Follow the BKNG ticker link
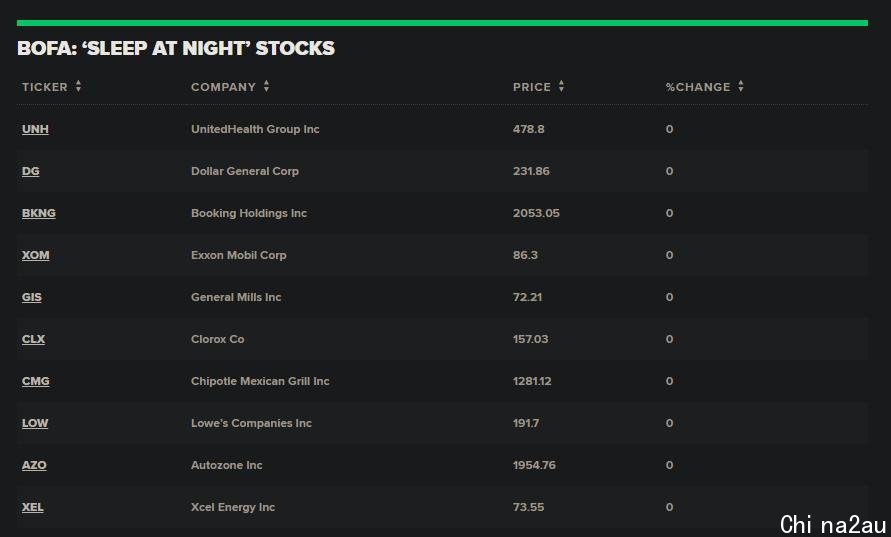This screenshot has height=537, width=891. (x=39, y=214)
